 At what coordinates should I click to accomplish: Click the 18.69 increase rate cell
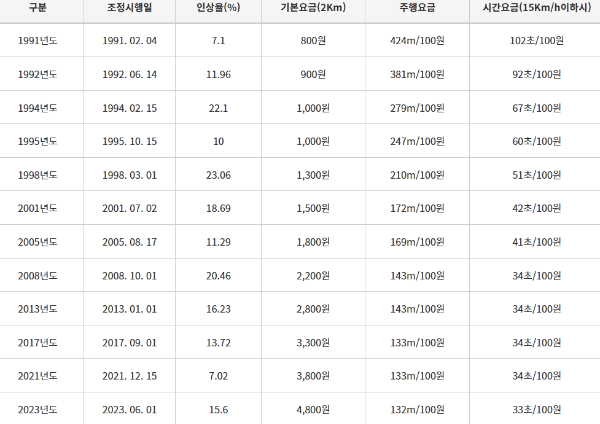tap(218, 208)
